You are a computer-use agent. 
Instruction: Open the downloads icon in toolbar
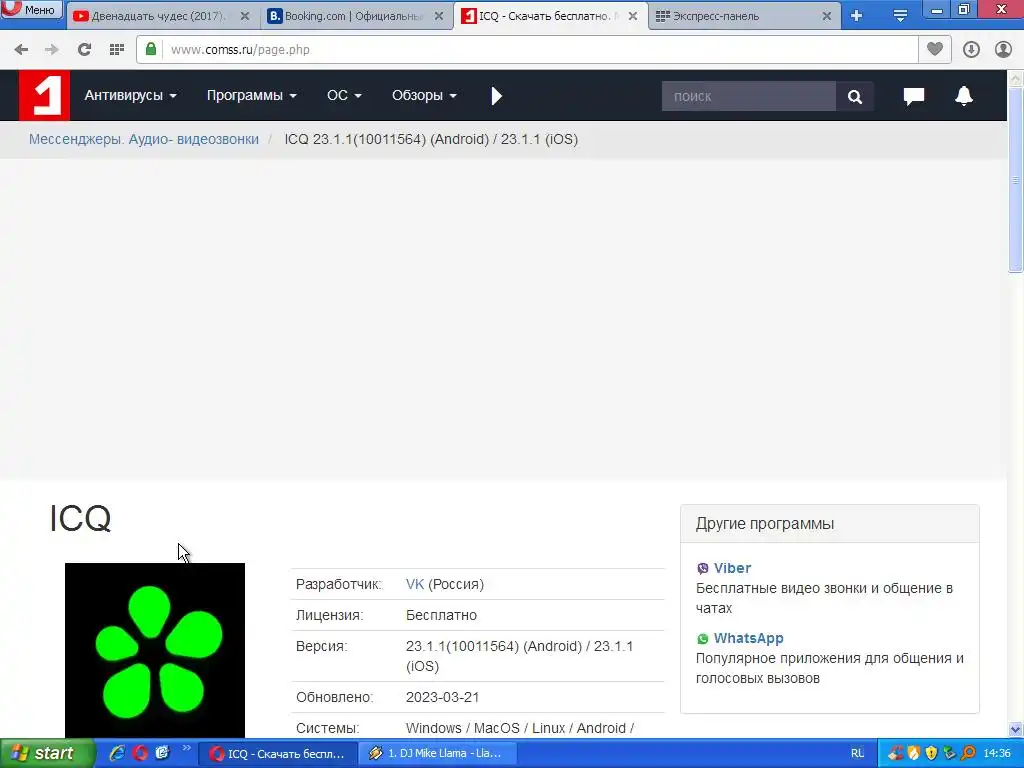click(x=971, y=50)
